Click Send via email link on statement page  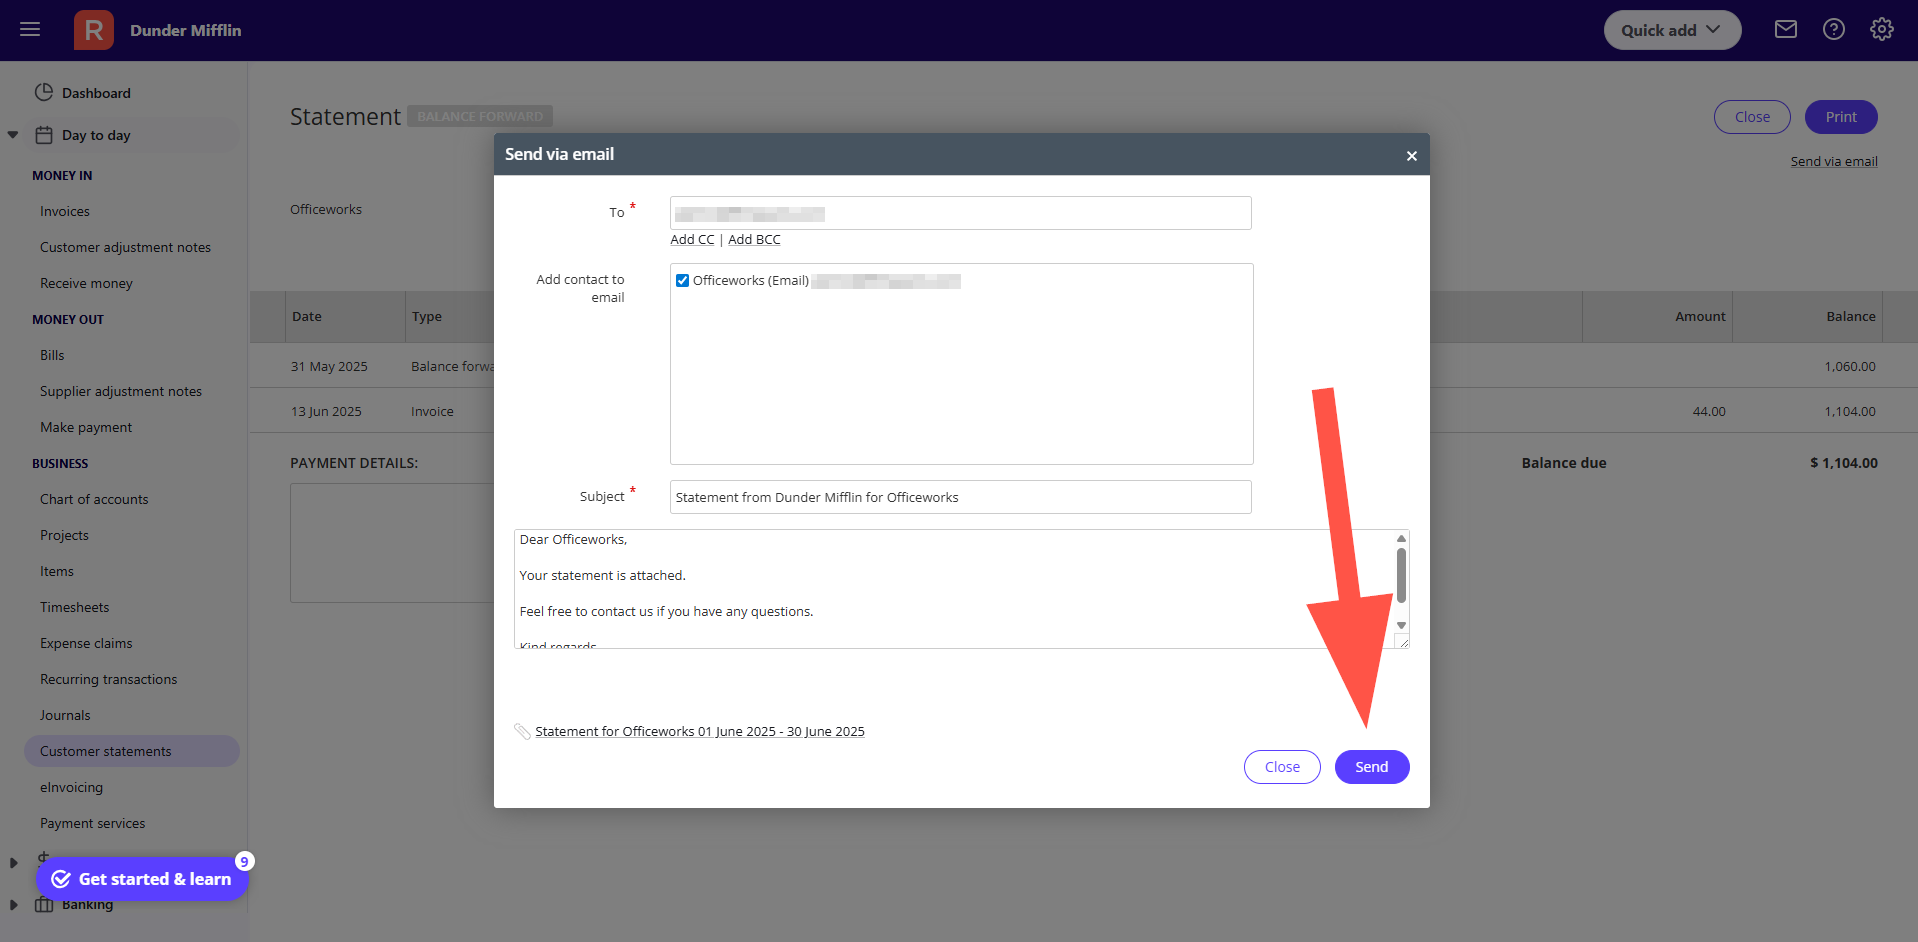tap(1834, 161)
